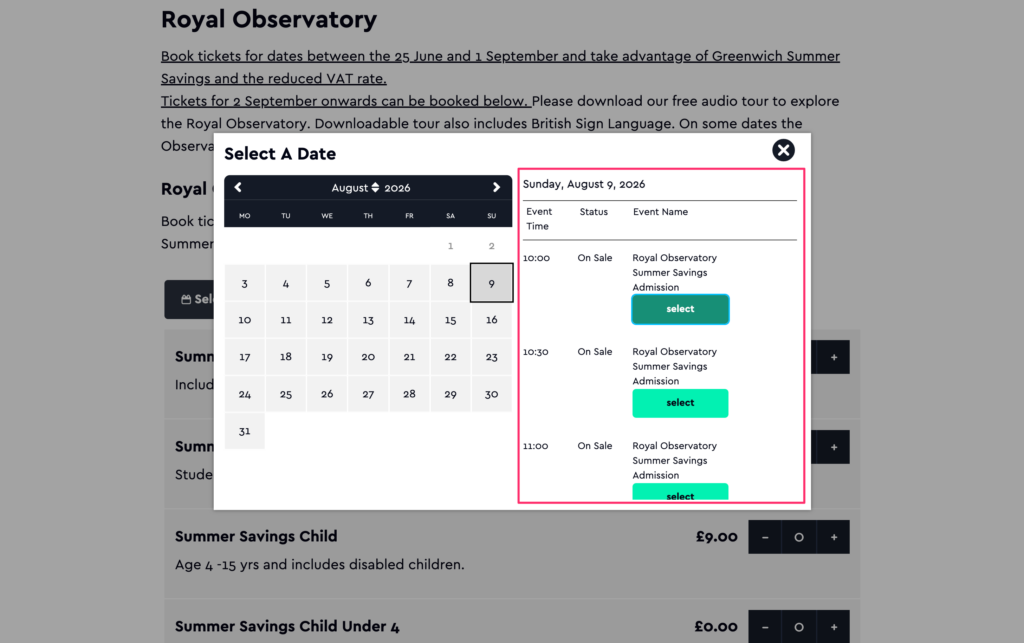The width and height of the screenshot is (1024, 643).
Task: Open the August month dropdown
Action: (355, 187)
